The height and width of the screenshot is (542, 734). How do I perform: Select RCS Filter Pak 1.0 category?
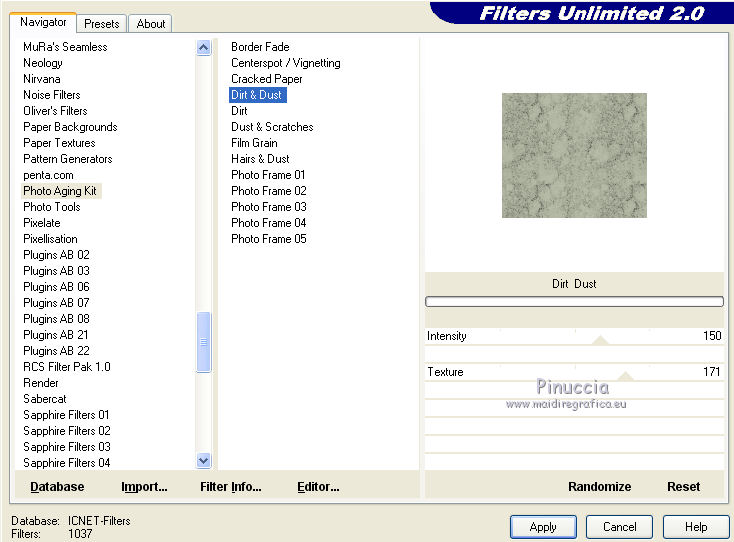pos(66,366)
